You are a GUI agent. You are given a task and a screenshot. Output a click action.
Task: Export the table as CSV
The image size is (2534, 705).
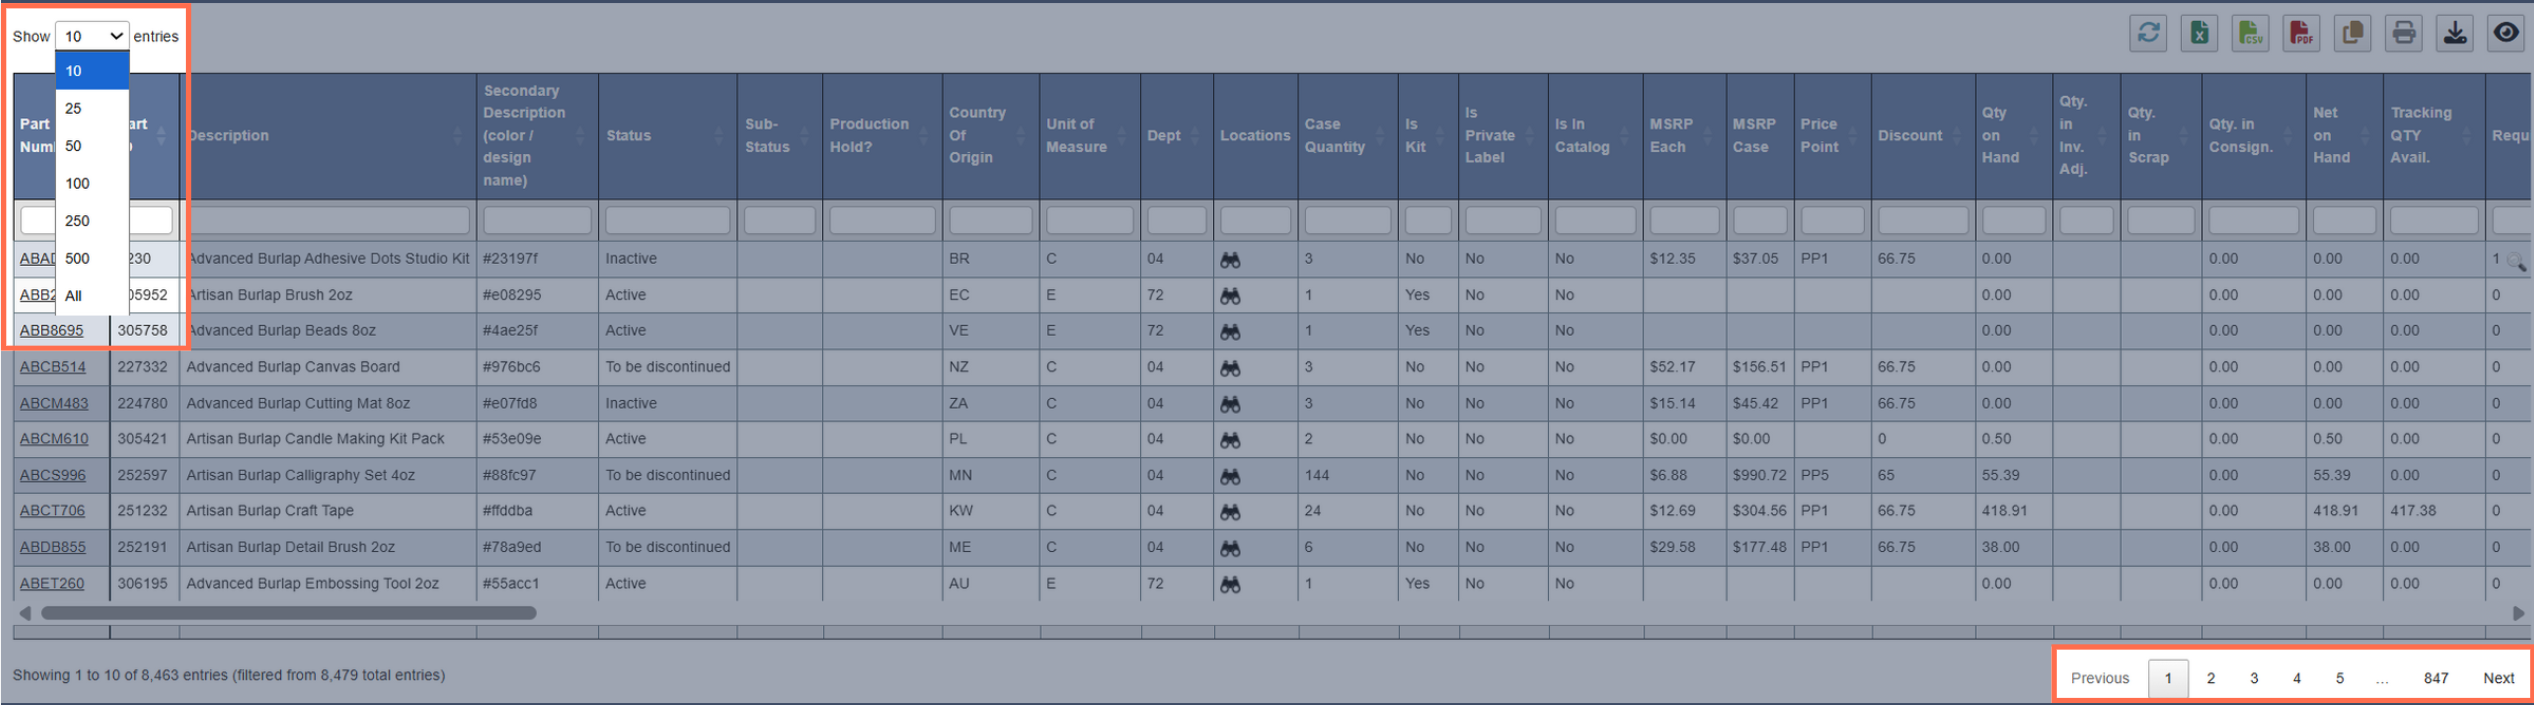(x=2250, y=33)
